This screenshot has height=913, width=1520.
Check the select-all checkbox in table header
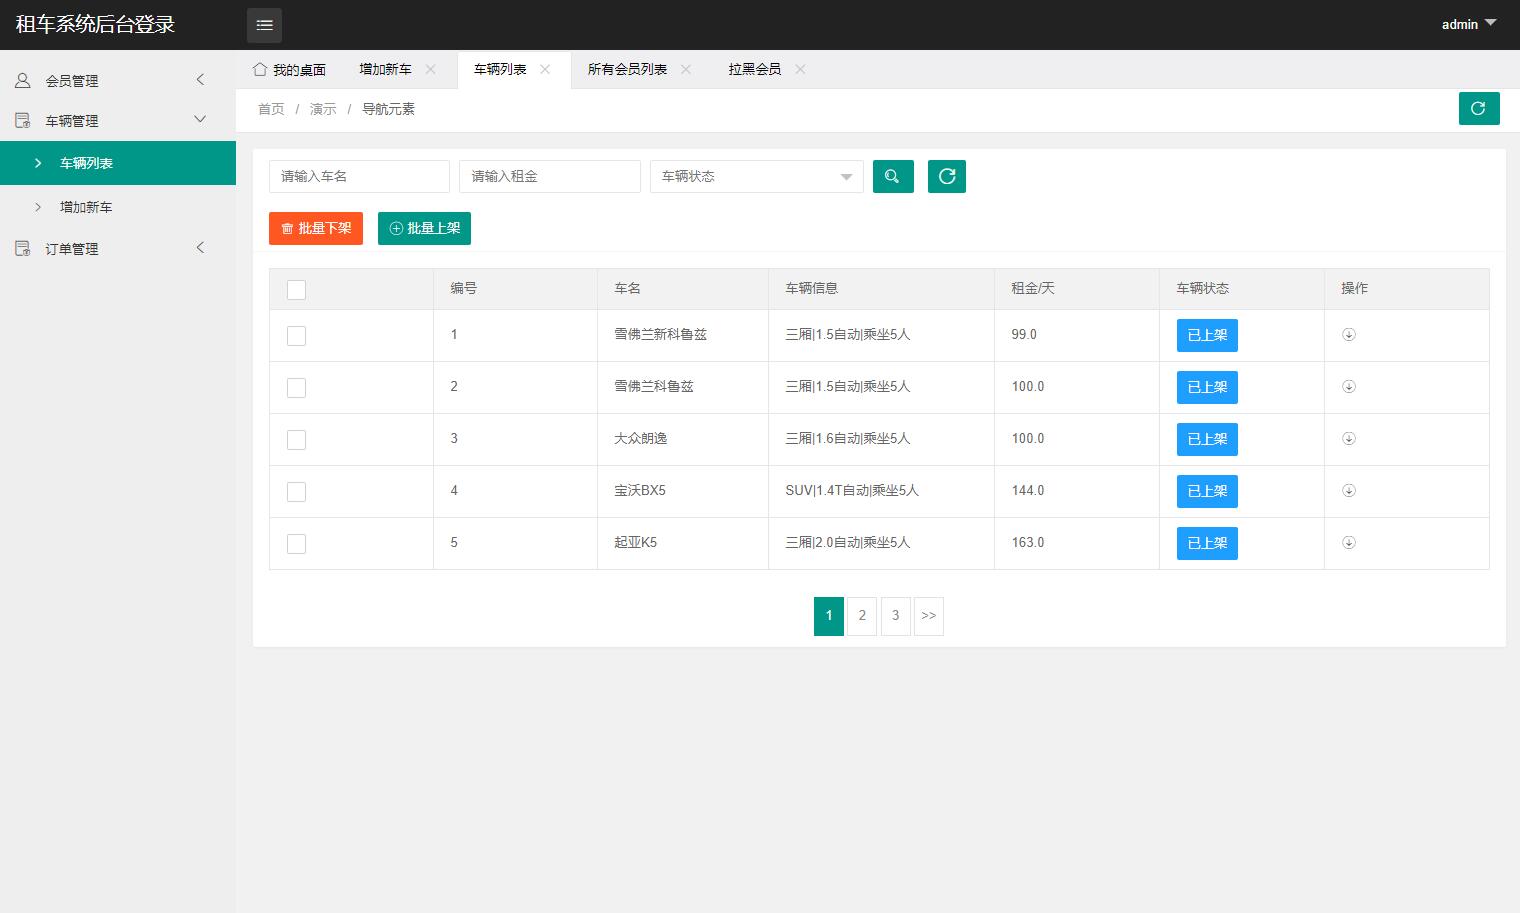[x=296, y=289]
